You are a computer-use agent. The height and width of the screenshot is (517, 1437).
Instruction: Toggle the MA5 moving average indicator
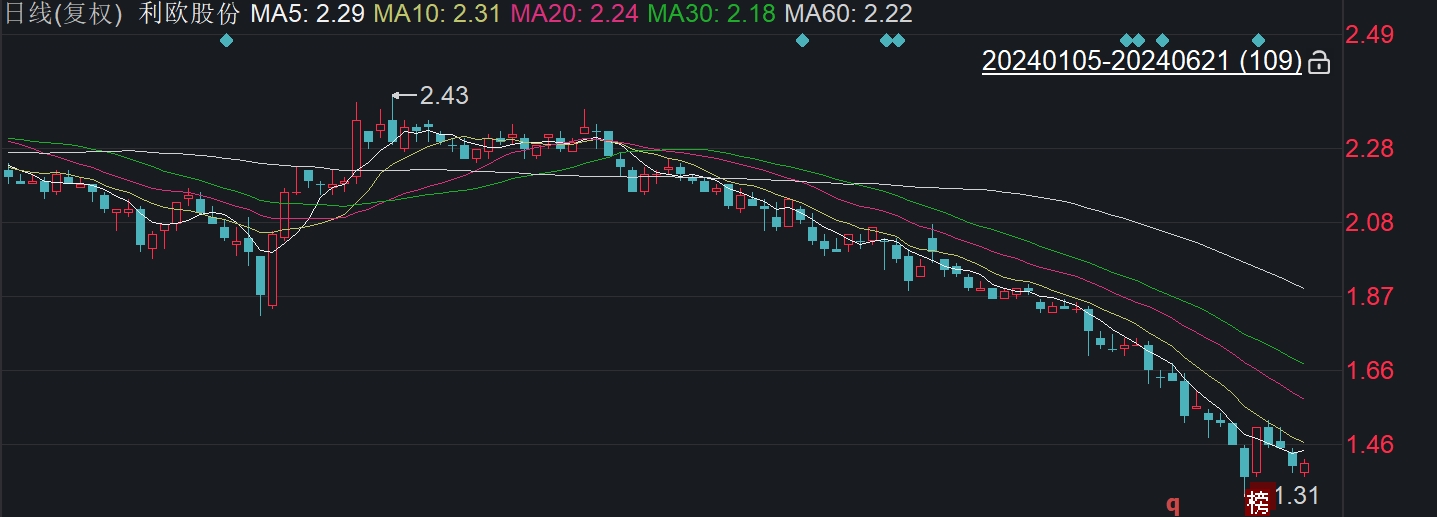307,14
